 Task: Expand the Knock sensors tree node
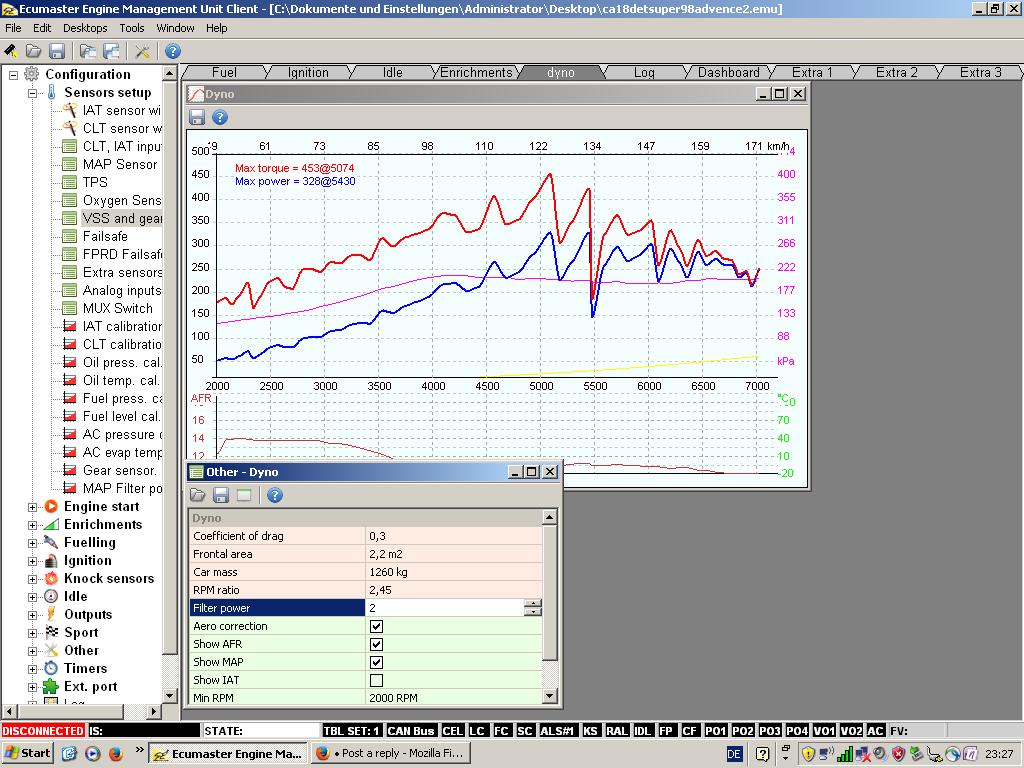click(x=32, y=579)
